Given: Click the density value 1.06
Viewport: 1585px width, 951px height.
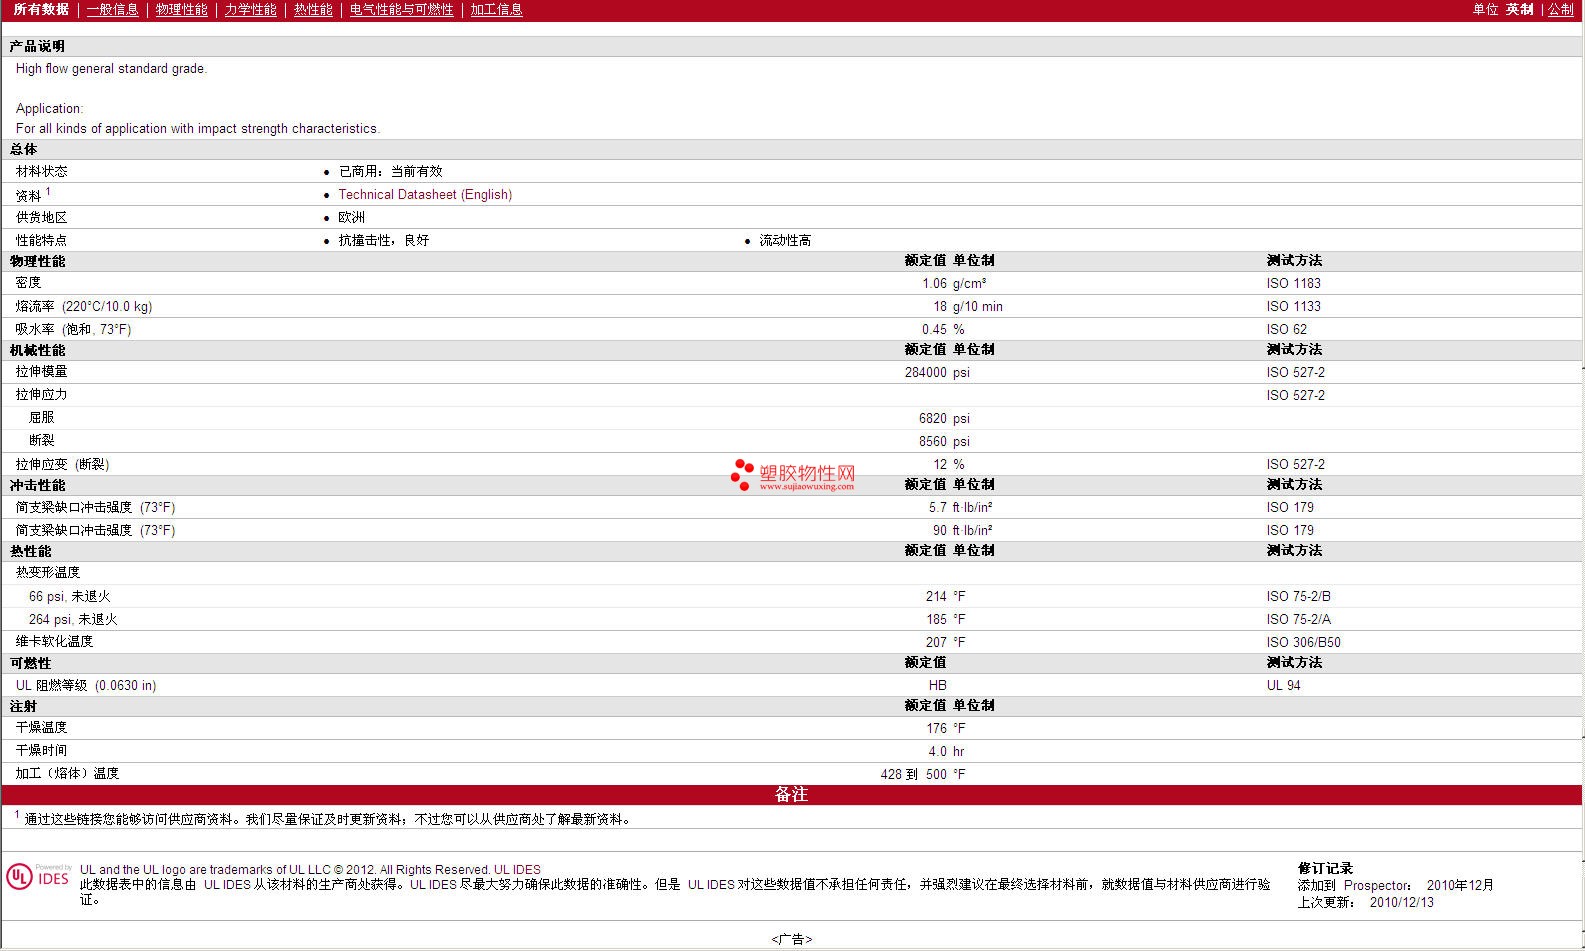Looking at the screenshot, I should point(934,284).
